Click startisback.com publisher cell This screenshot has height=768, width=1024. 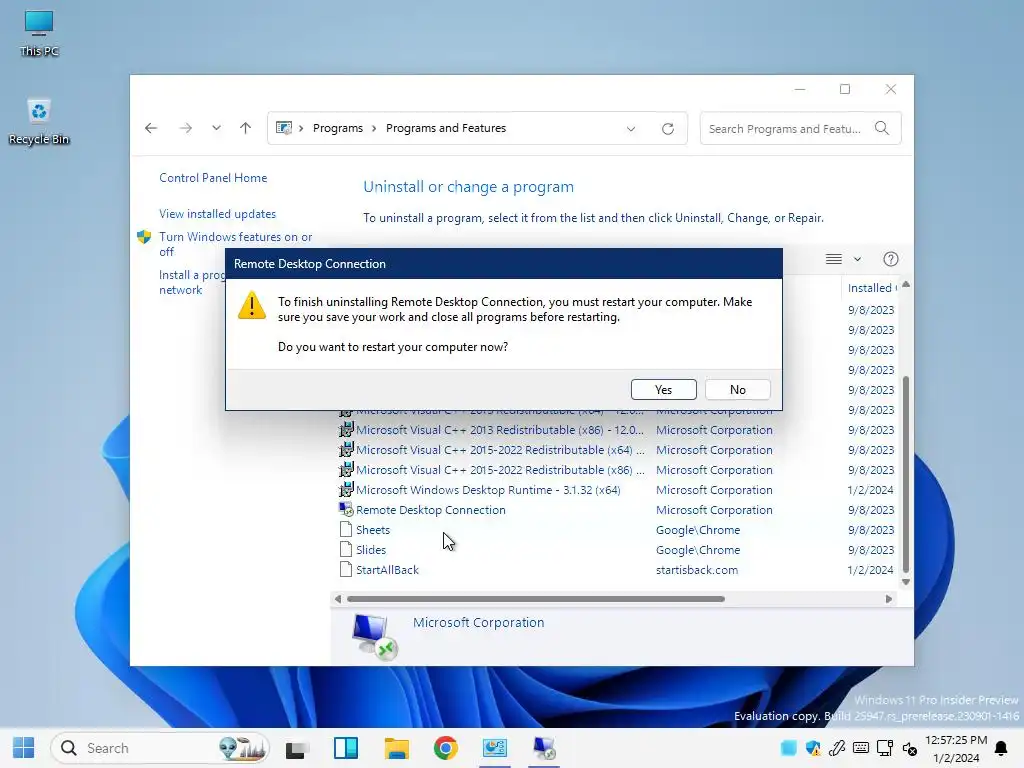tap(697, 569)
